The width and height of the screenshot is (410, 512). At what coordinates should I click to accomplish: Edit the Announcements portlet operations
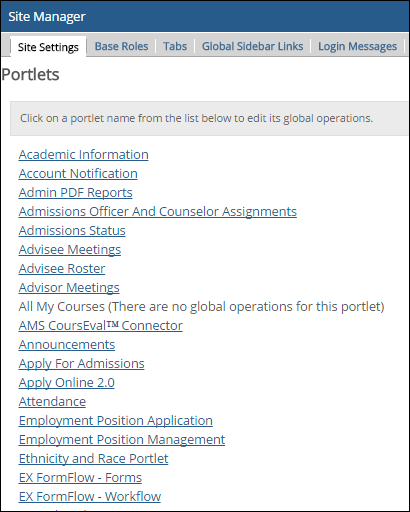(67, 345)
